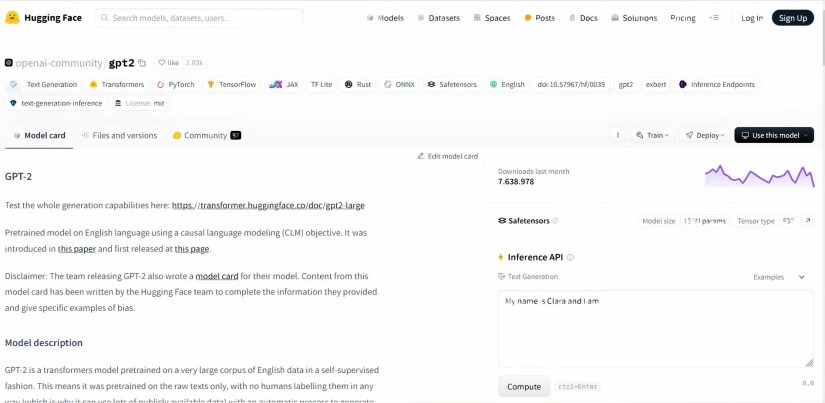The image size is (825, 403).
Task: Open the 'model card' link in disclaimer
Action: click(x=217, y=276)
